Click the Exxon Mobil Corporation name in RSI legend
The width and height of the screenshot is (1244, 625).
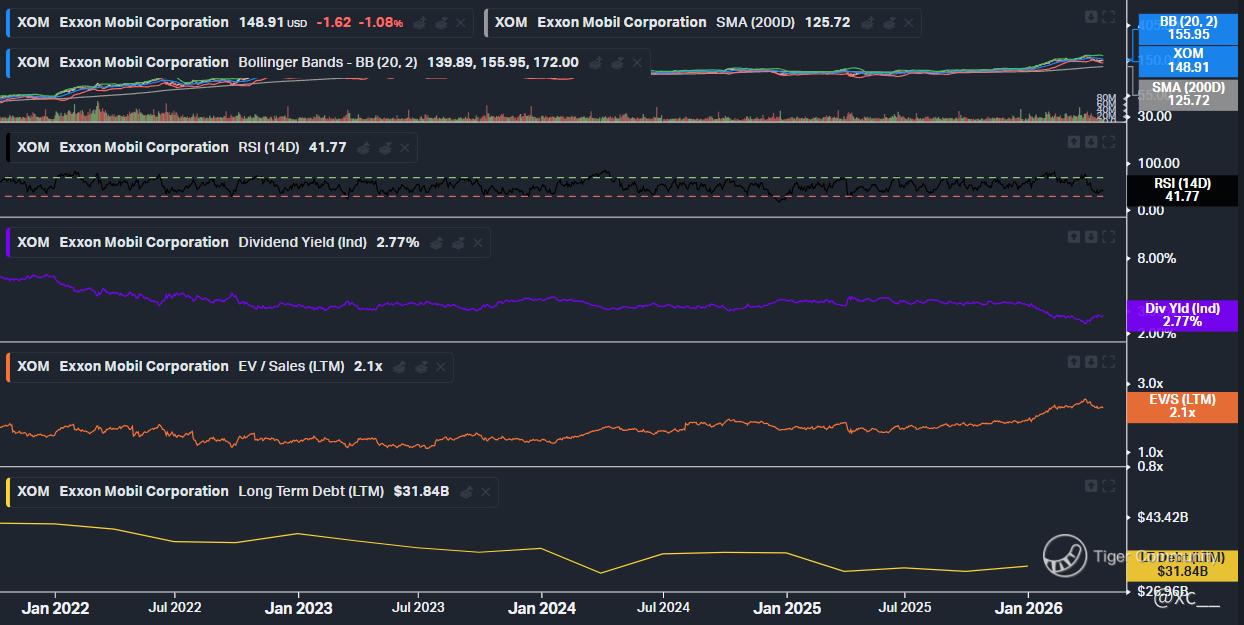pos(144,148)
